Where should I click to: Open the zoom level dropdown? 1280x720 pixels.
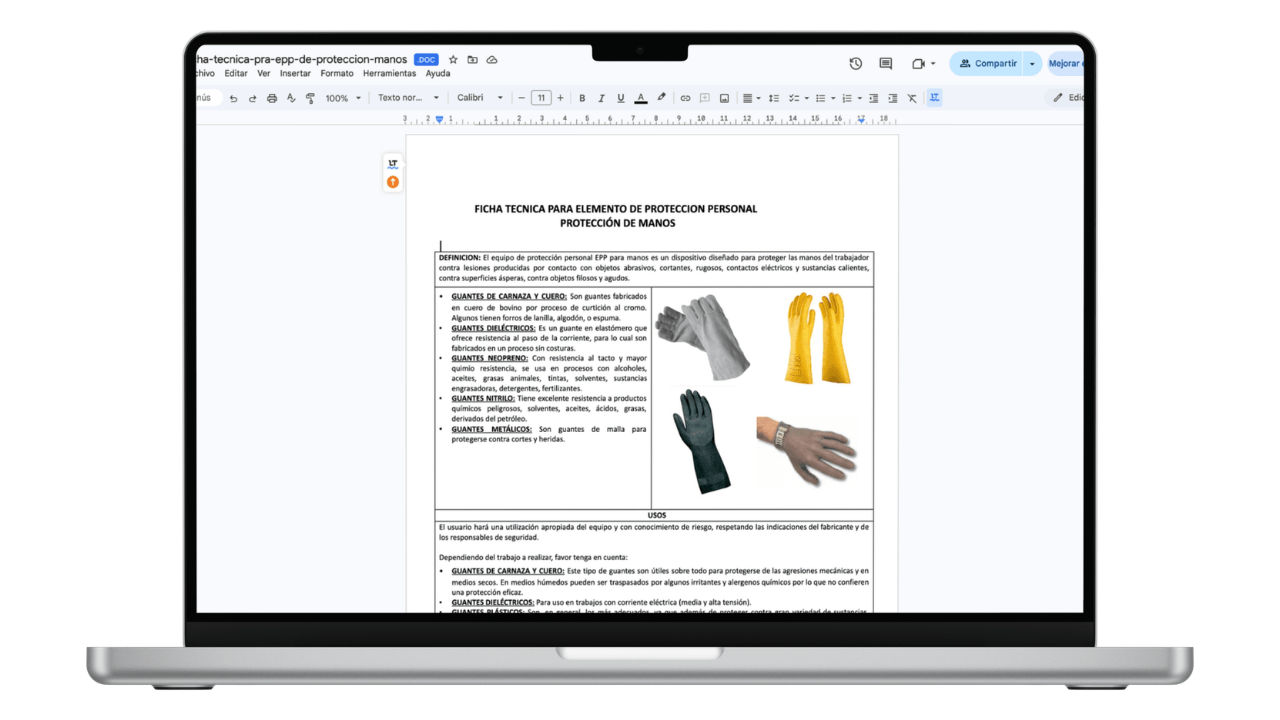[x=340, y=97]
